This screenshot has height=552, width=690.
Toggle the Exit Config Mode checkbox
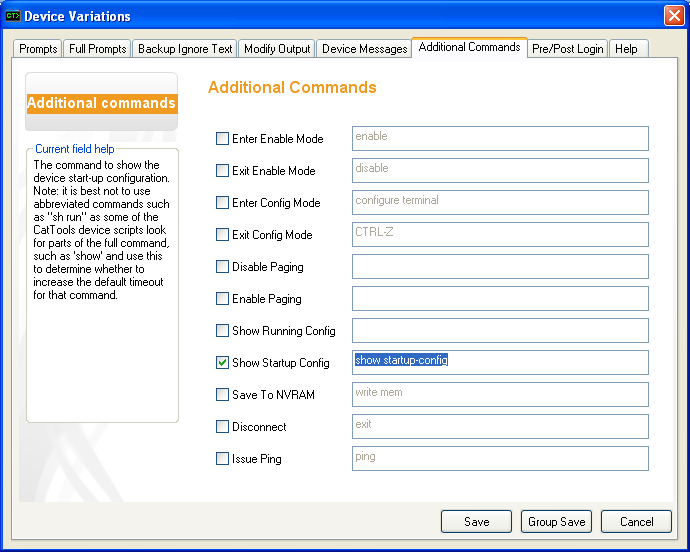pyautogui.click(x=222, y=235)
